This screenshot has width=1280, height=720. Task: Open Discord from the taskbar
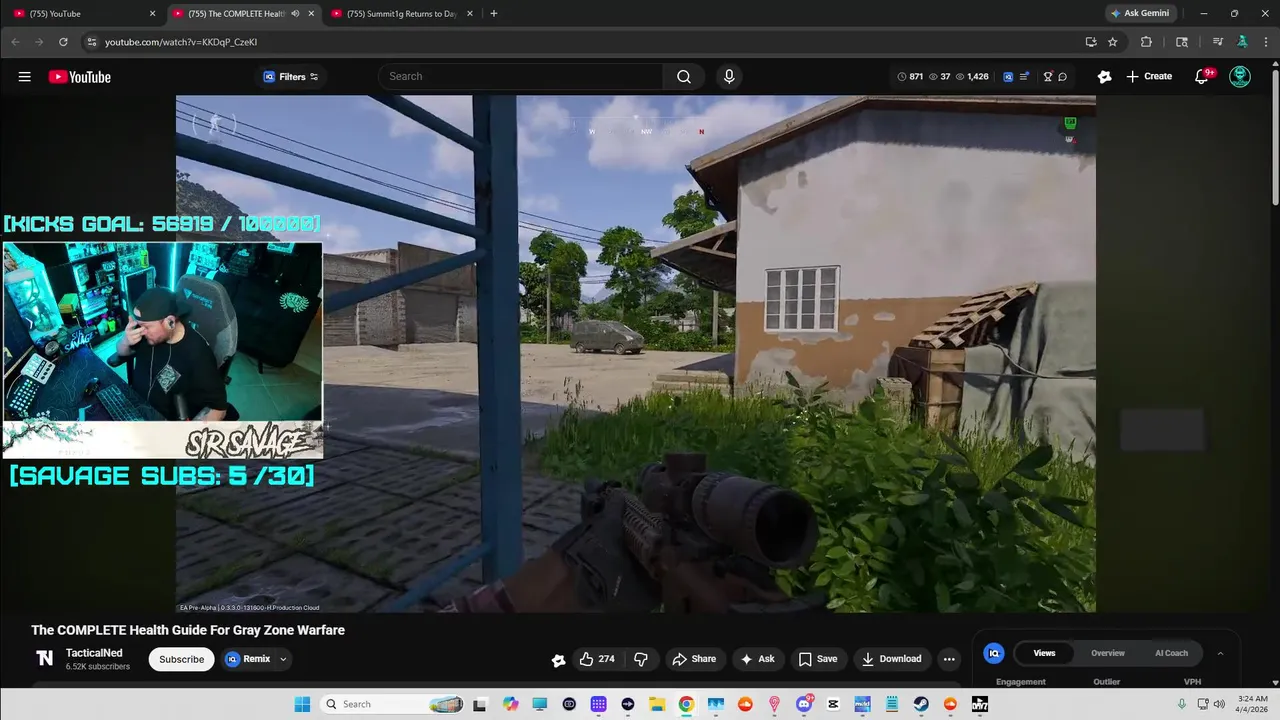tap(804, 704)
